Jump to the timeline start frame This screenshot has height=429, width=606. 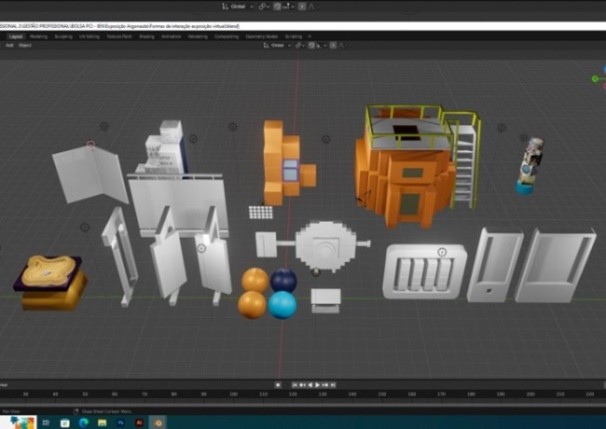[x=295, y=384]
